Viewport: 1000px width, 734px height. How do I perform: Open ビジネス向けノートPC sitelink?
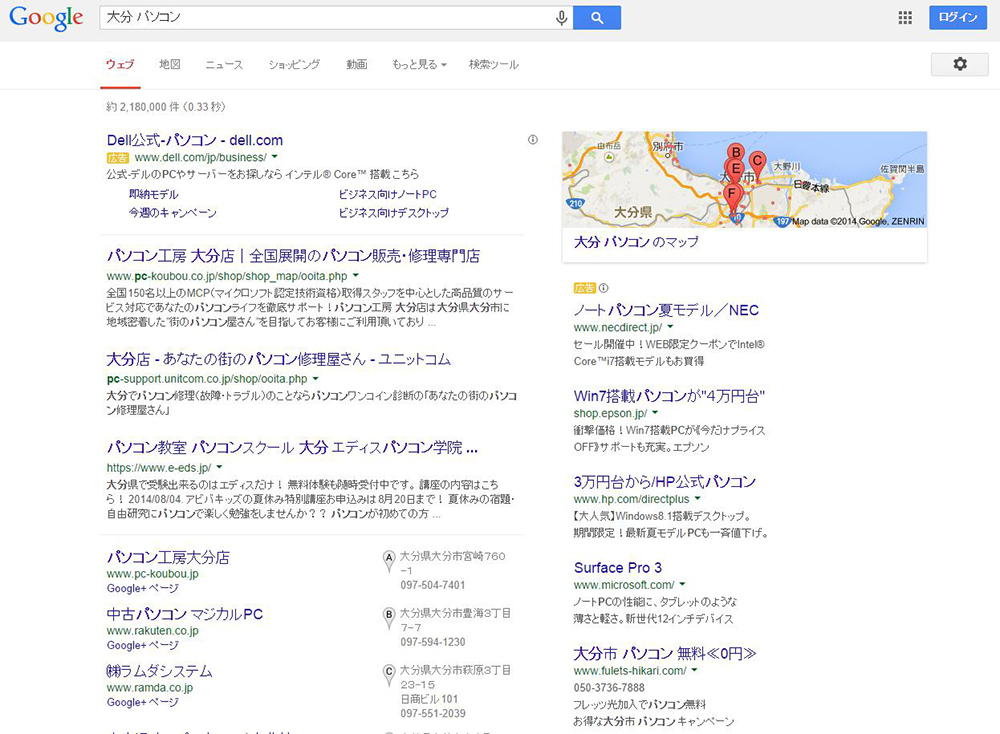click(387, 194)
